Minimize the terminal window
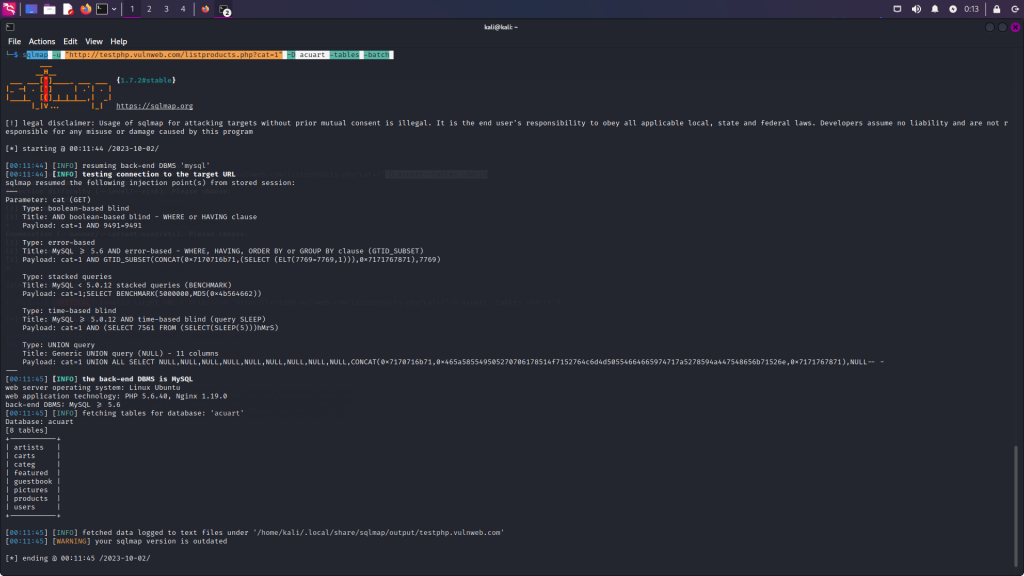The height and width of the screenshot is (576, 1024). [990, 27]
